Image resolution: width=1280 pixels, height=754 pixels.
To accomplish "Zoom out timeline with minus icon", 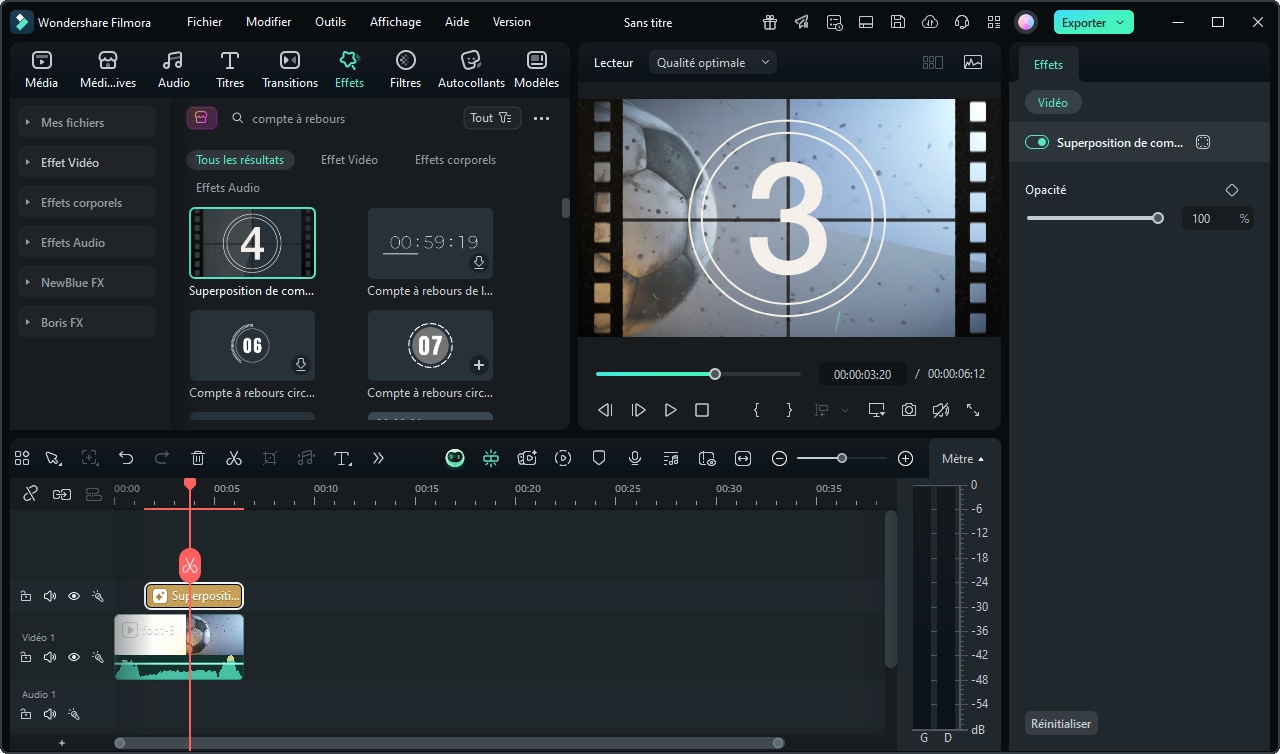I will point(779,458).
